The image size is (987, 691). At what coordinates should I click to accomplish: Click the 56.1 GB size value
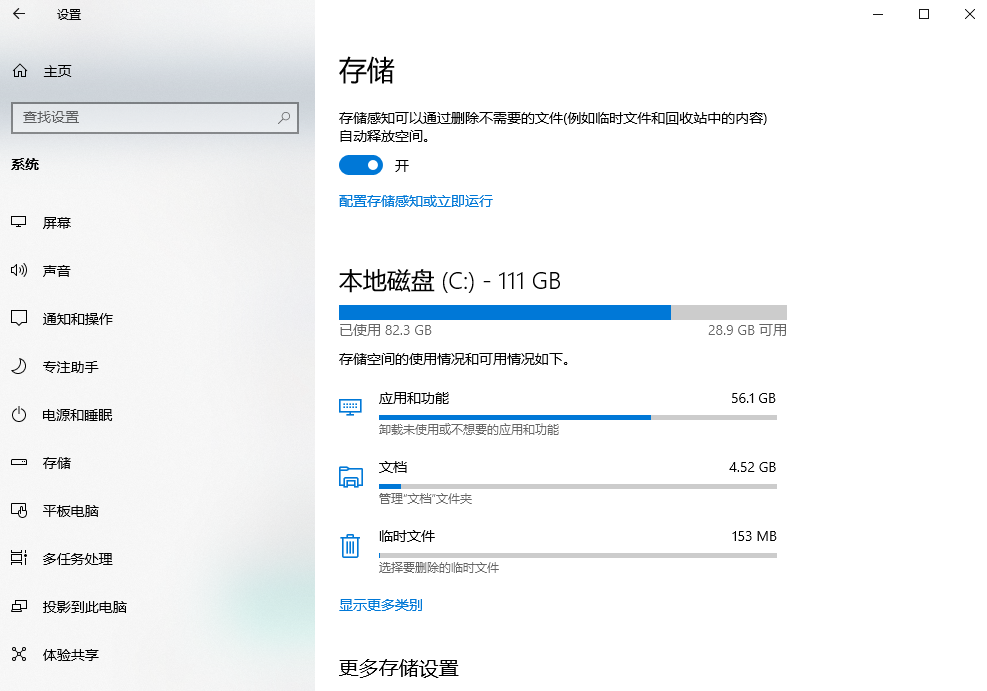click(753, 398)
